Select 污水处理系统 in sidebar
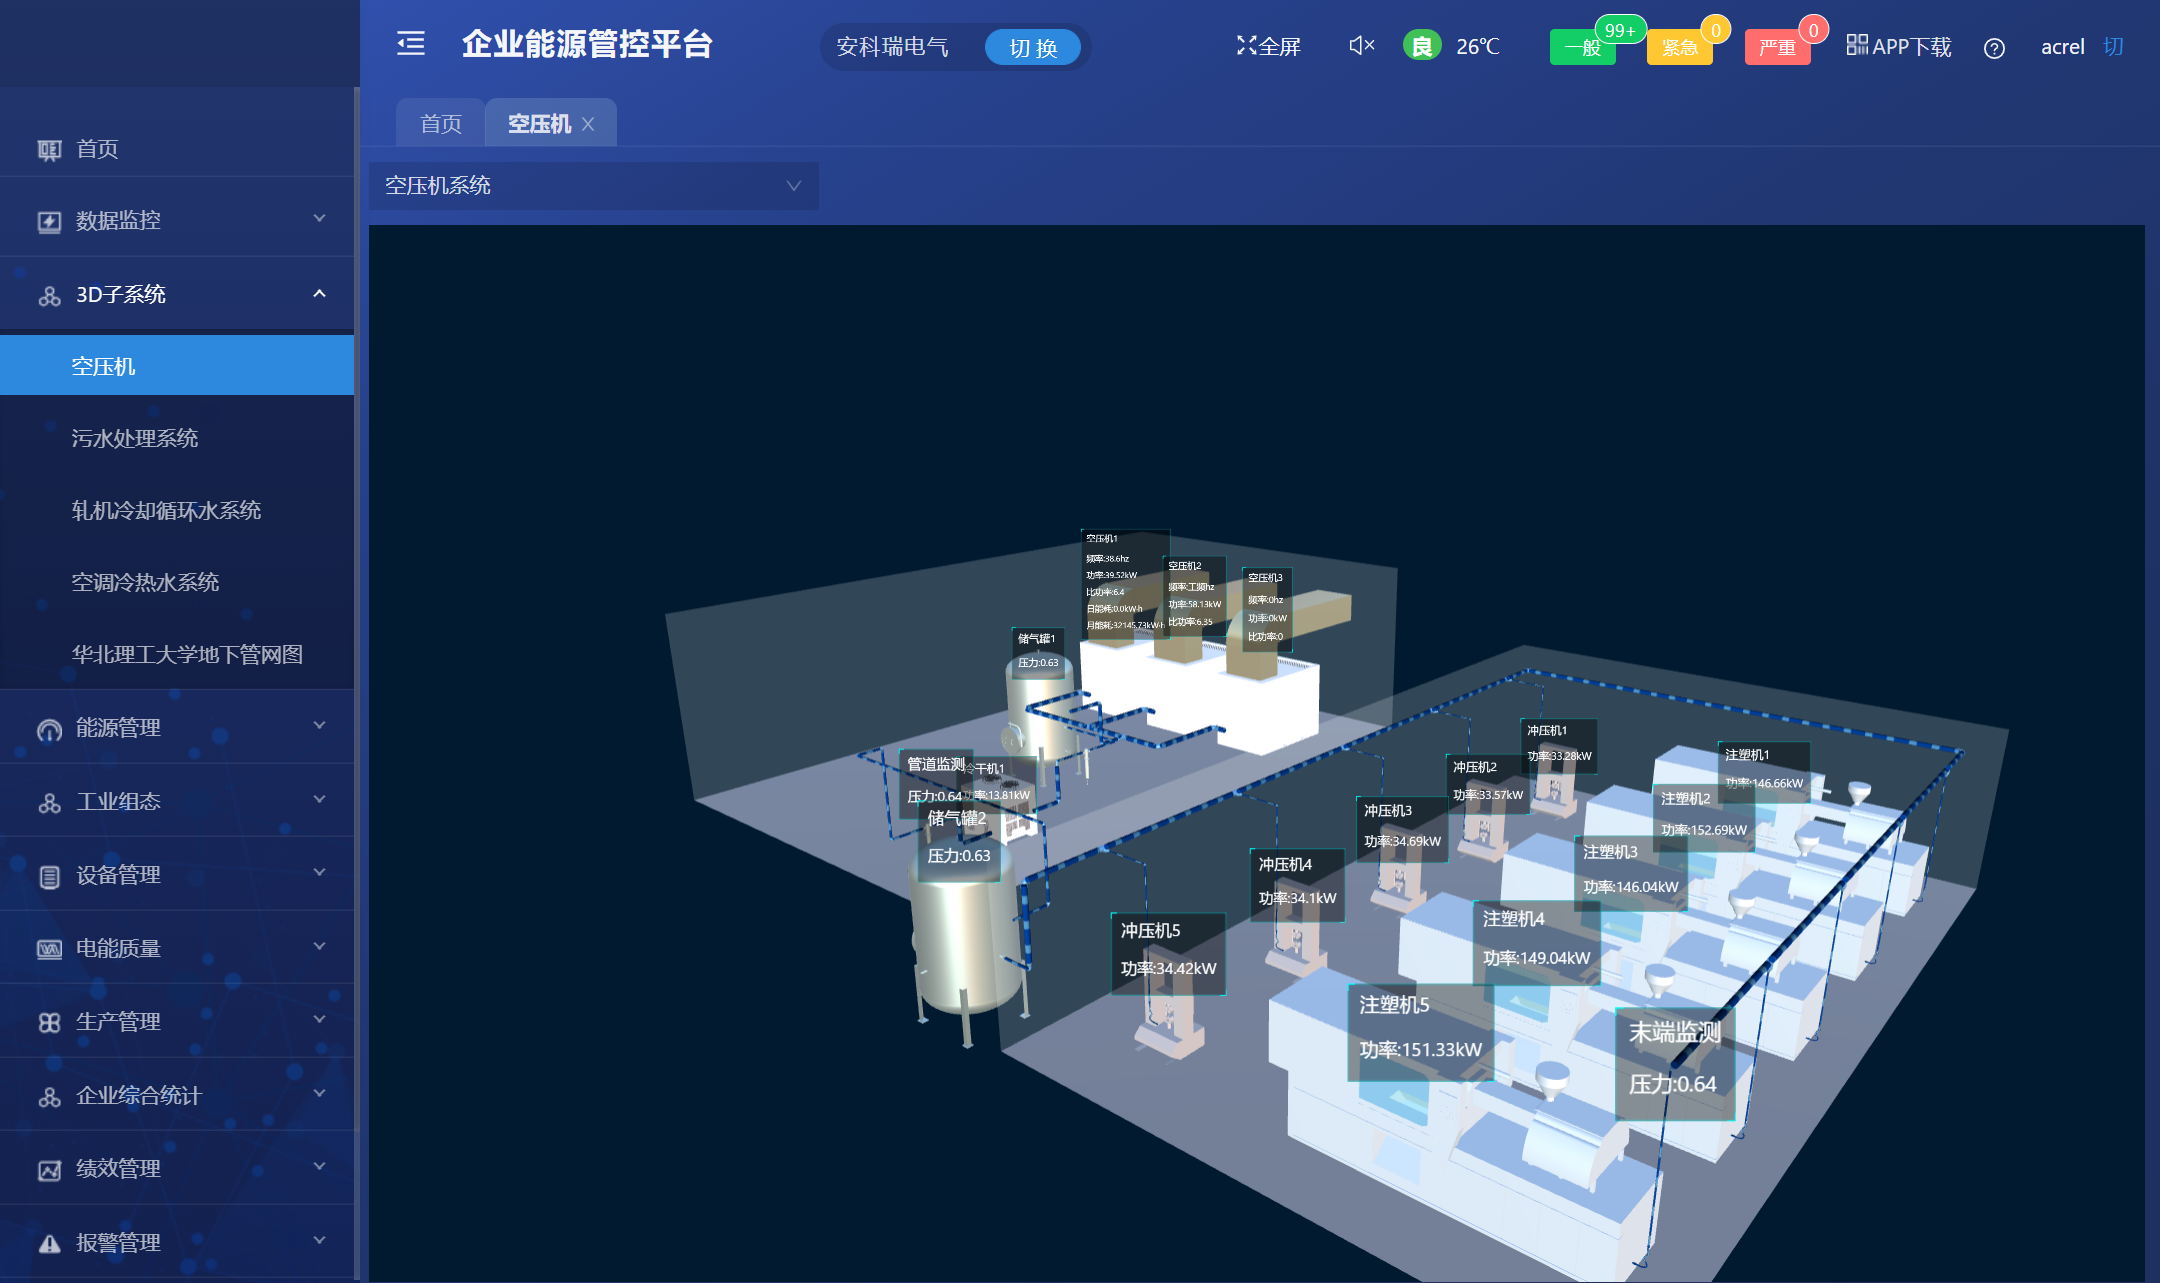 point(135,438)
